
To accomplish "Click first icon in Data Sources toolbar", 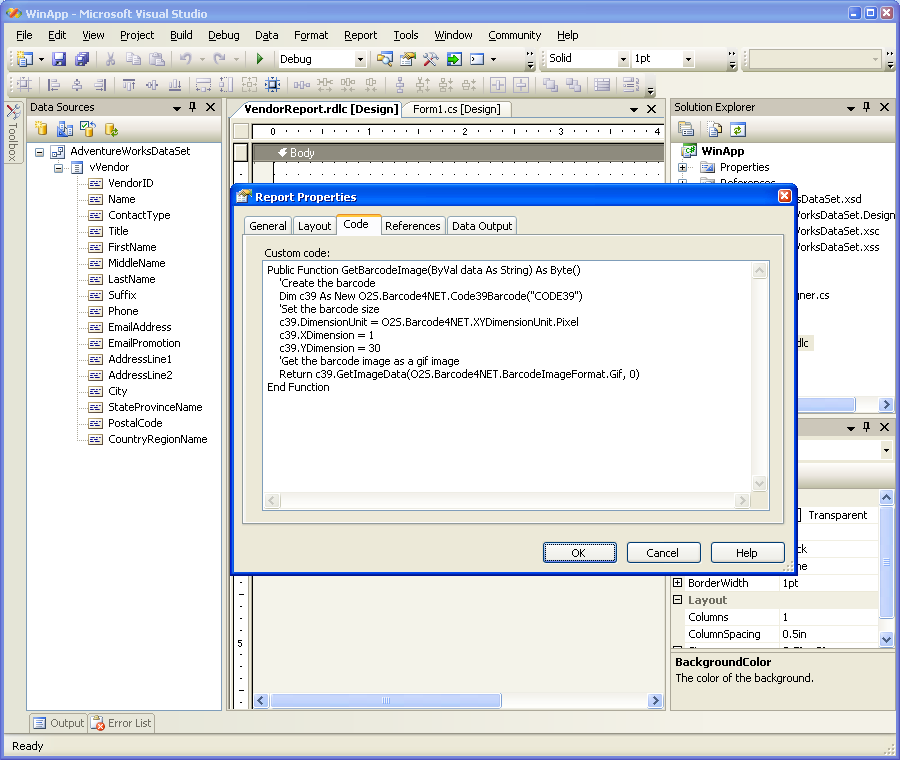I will (x=41, y=129).
